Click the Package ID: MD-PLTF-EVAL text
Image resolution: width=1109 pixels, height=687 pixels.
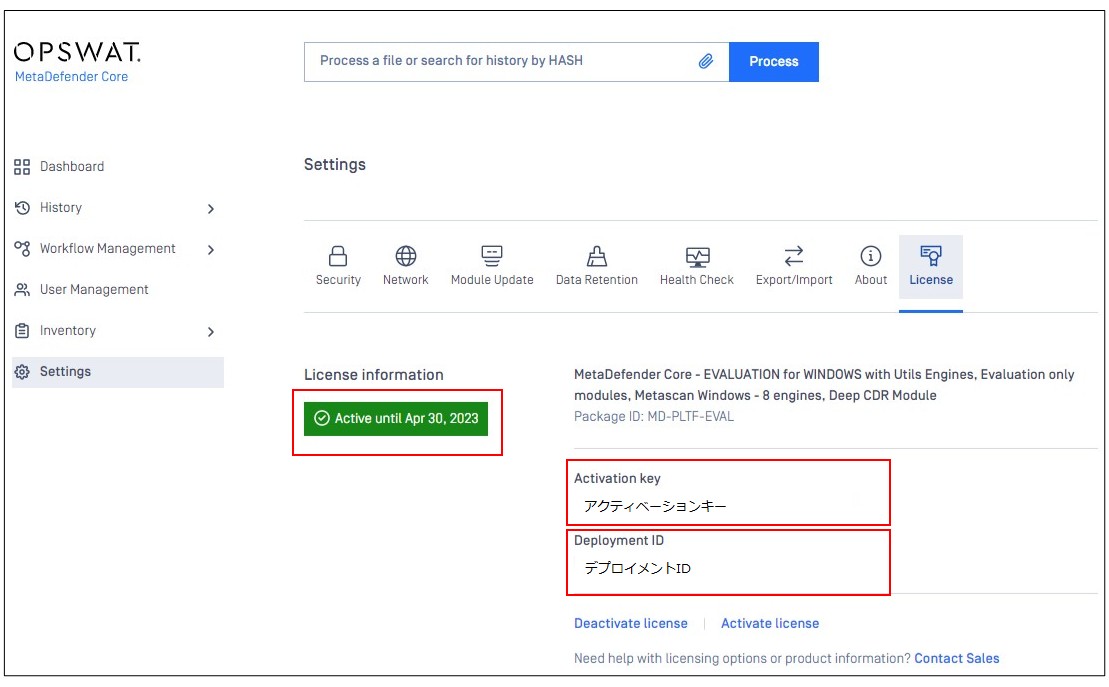654,417
